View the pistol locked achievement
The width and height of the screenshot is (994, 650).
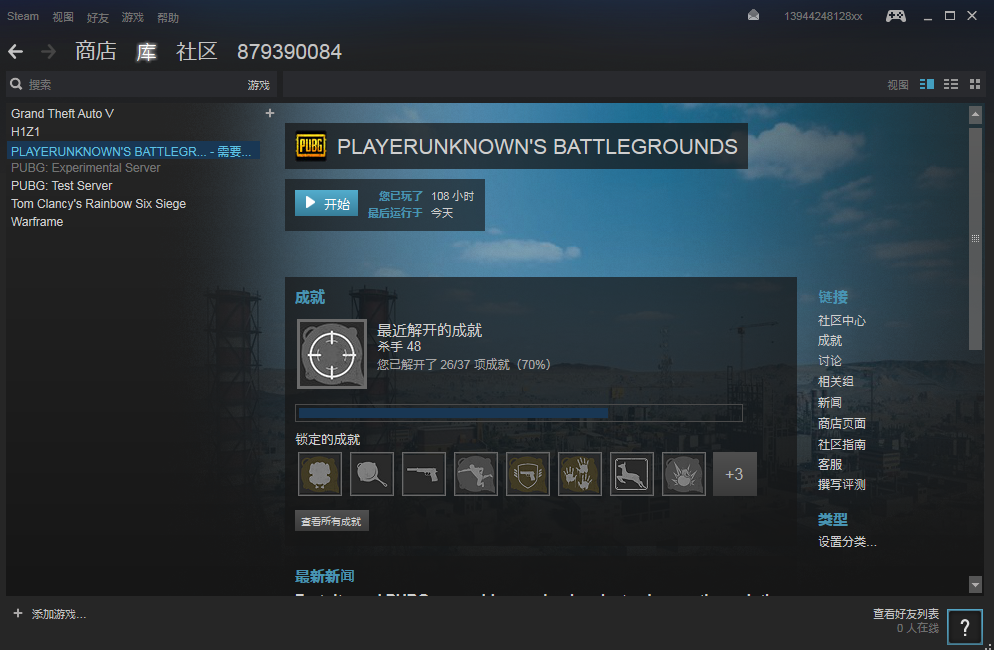(424, 474)
